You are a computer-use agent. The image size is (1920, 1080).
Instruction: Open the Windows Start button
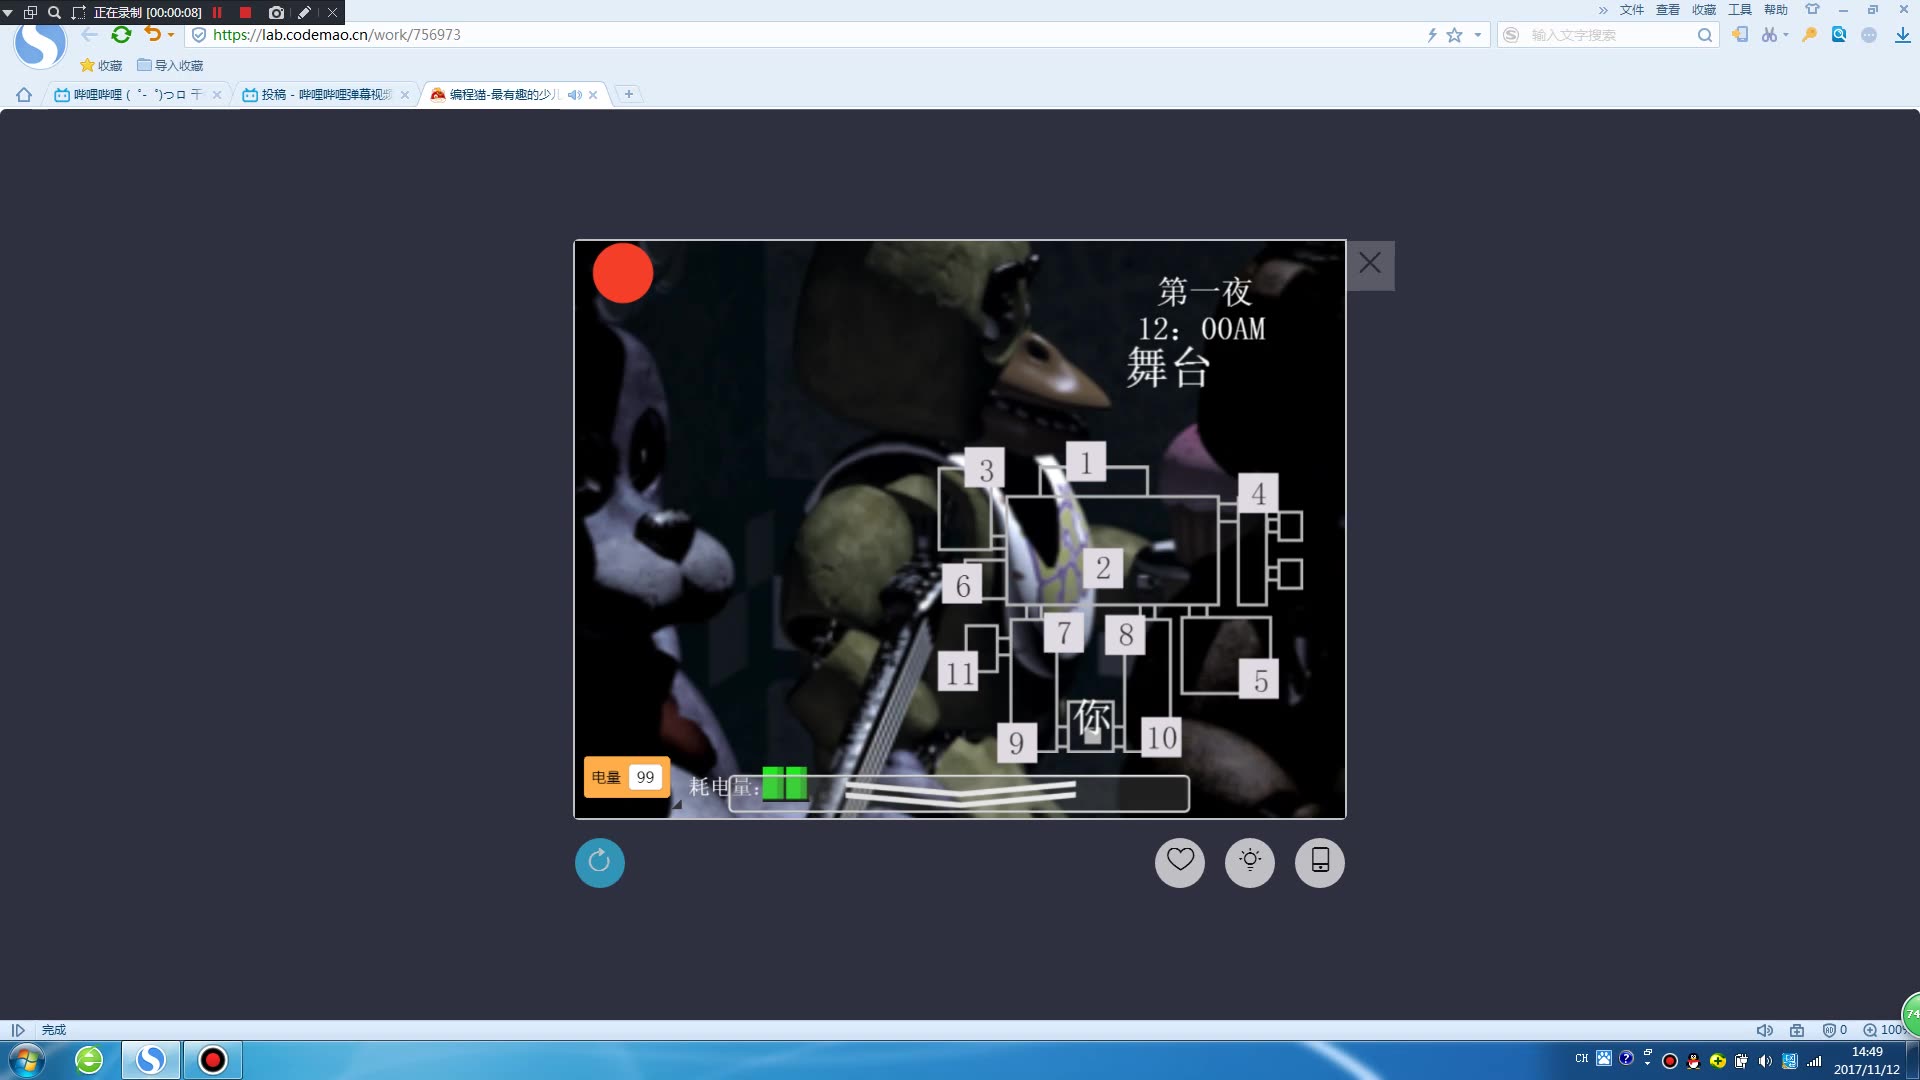27,1060
